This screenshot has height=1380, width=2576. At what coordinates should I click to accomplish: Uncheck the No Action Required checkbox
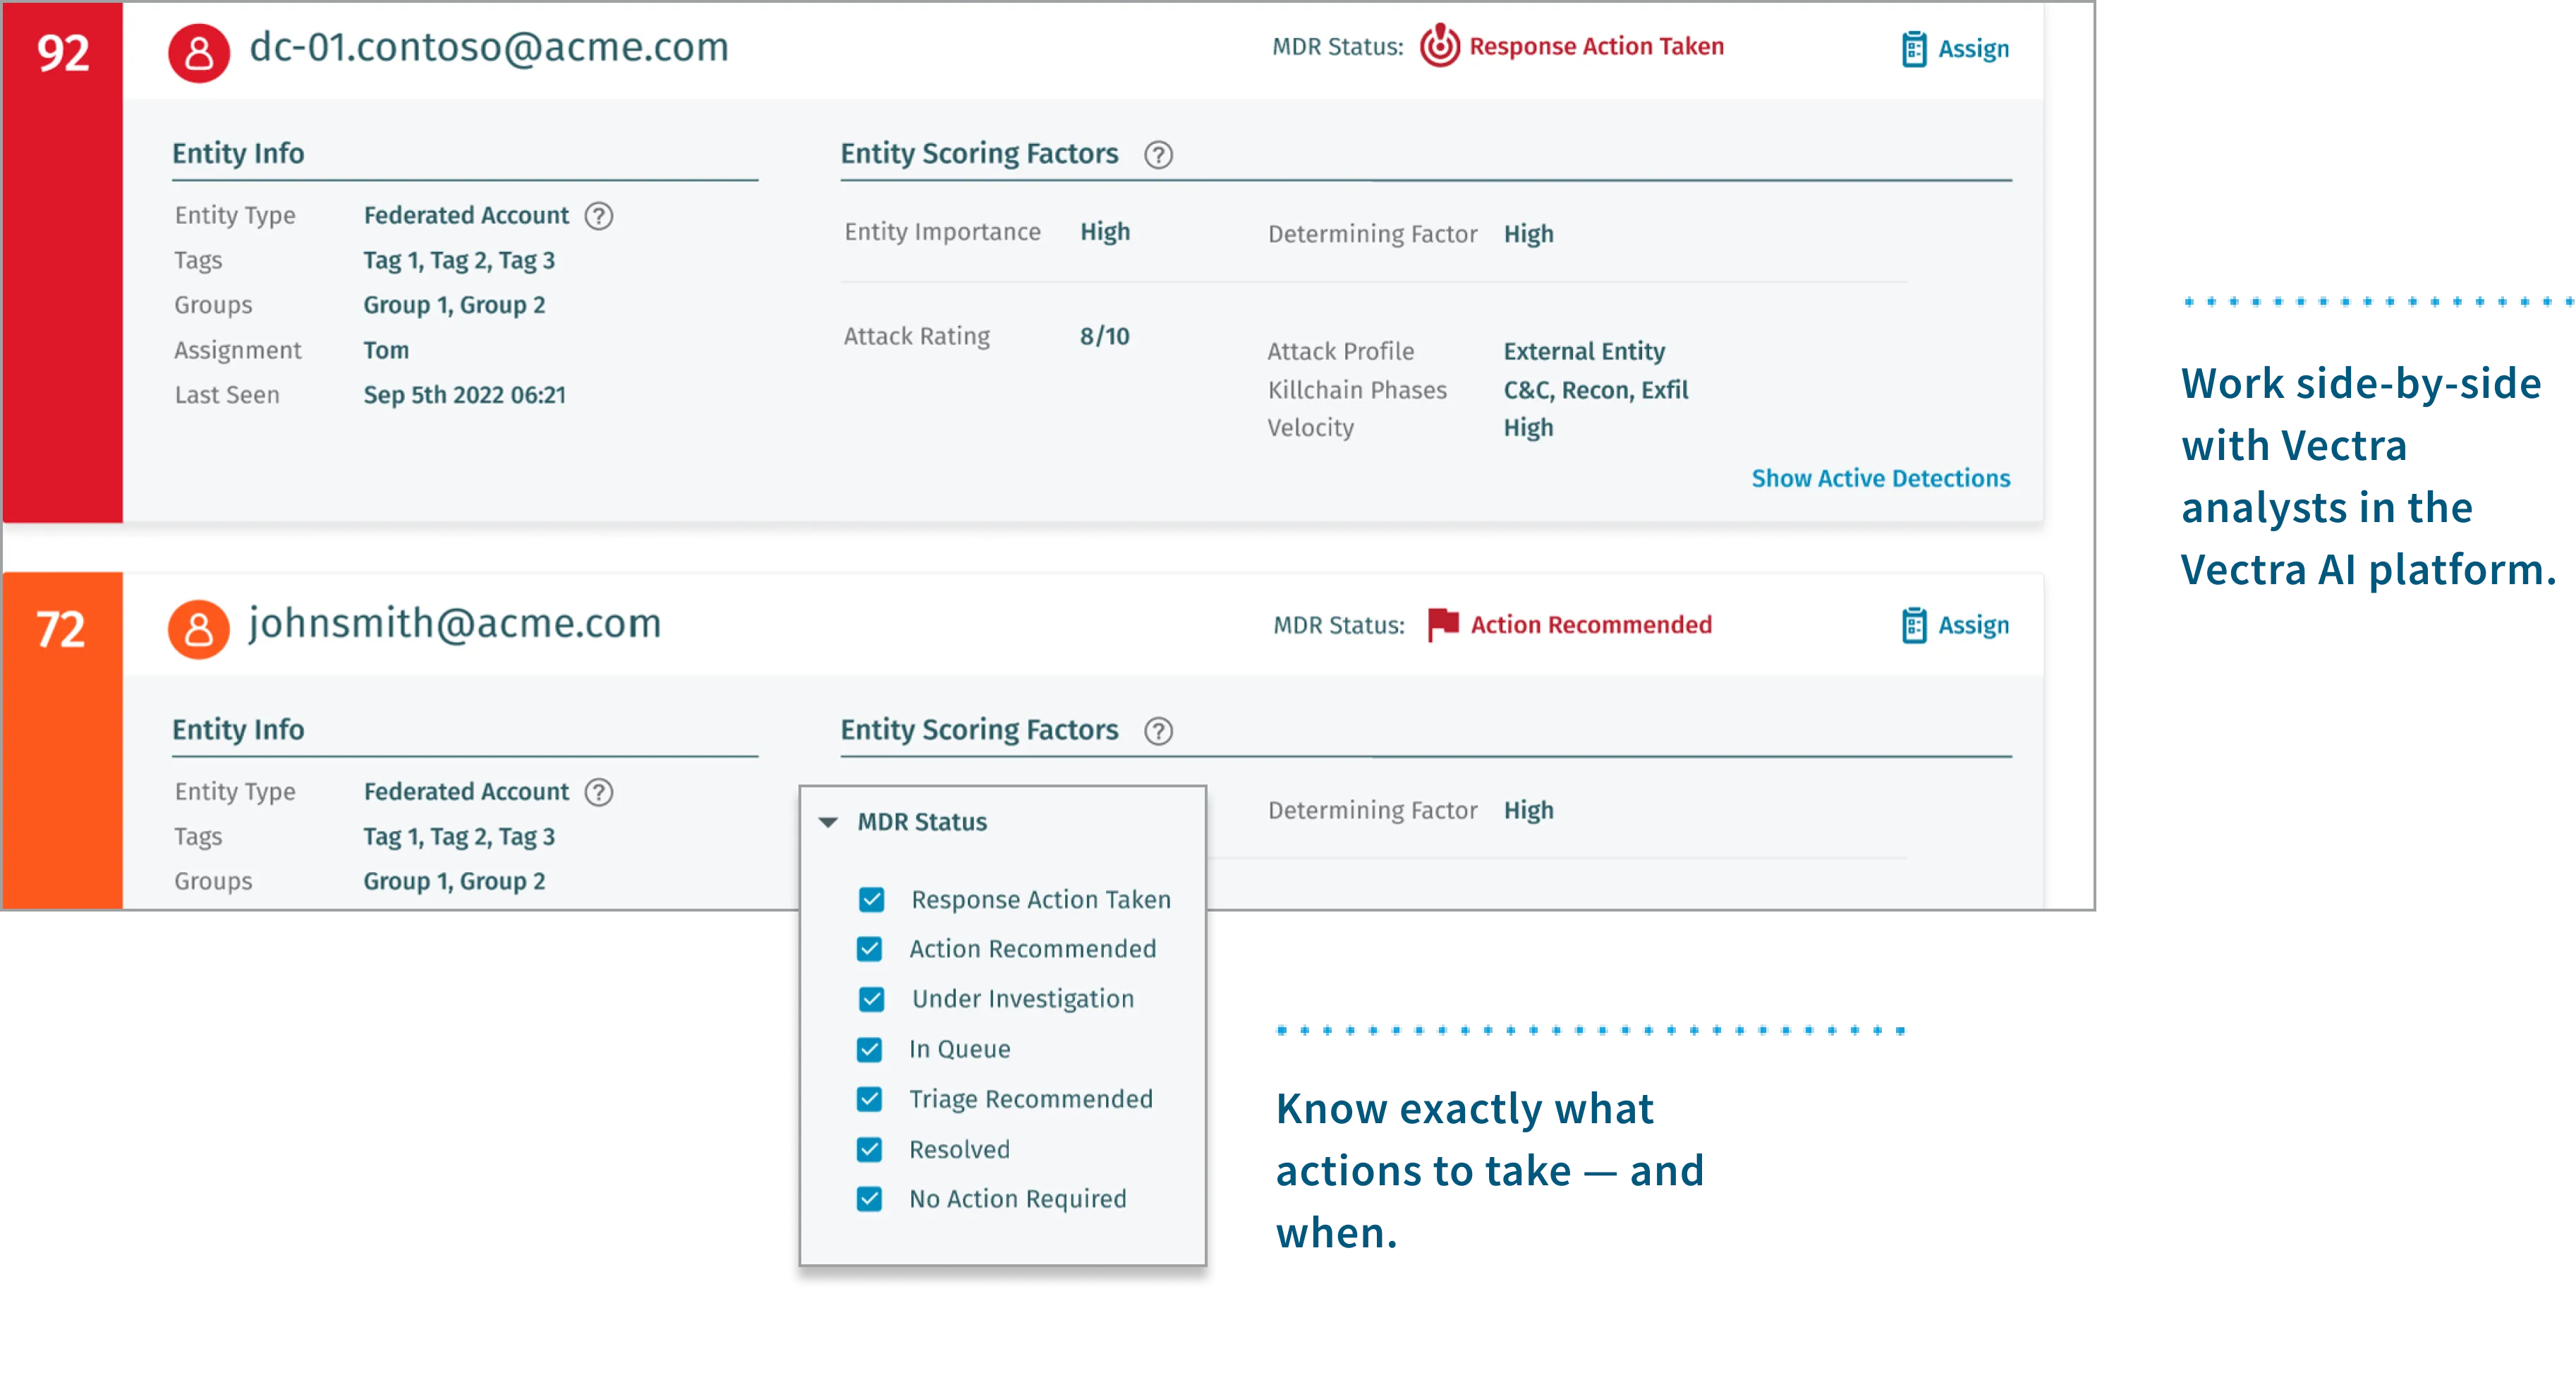click(870, 1198)
